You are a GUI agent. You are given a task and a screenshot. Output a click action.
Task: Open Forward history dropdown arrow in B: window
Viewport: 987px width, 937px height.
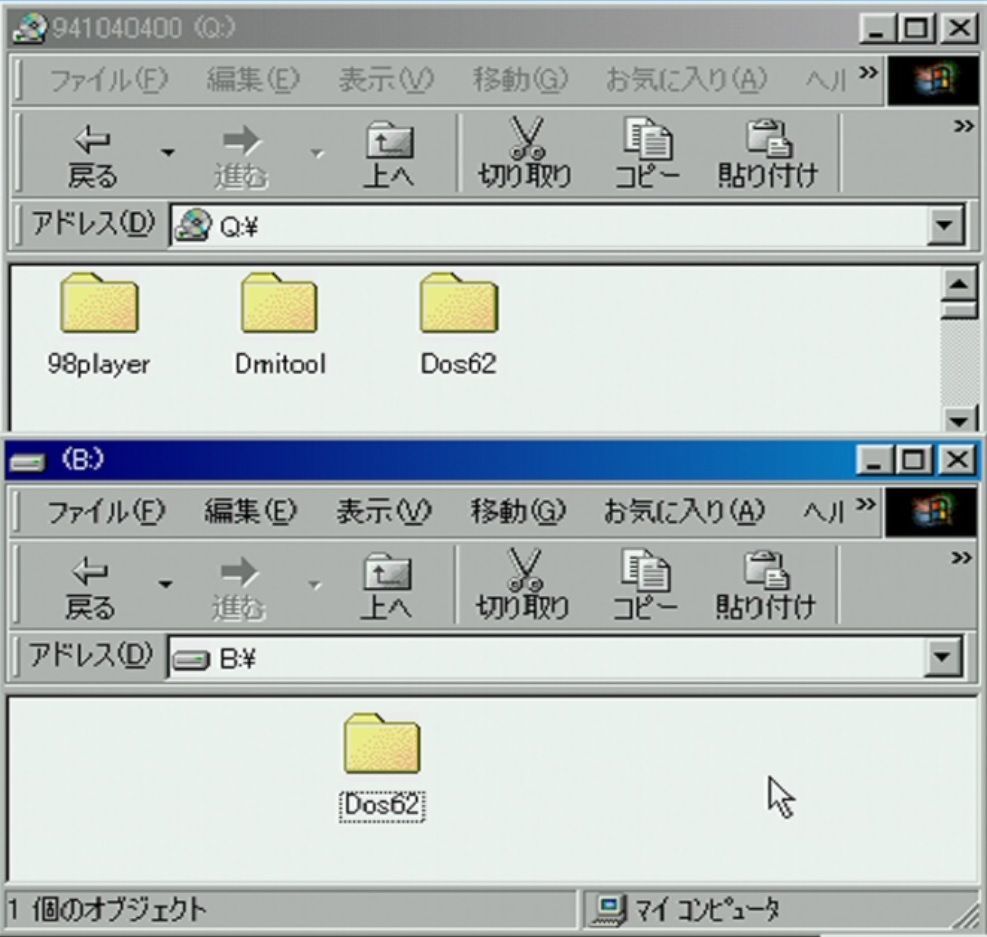pyautogui.click(x=314, y=584)
